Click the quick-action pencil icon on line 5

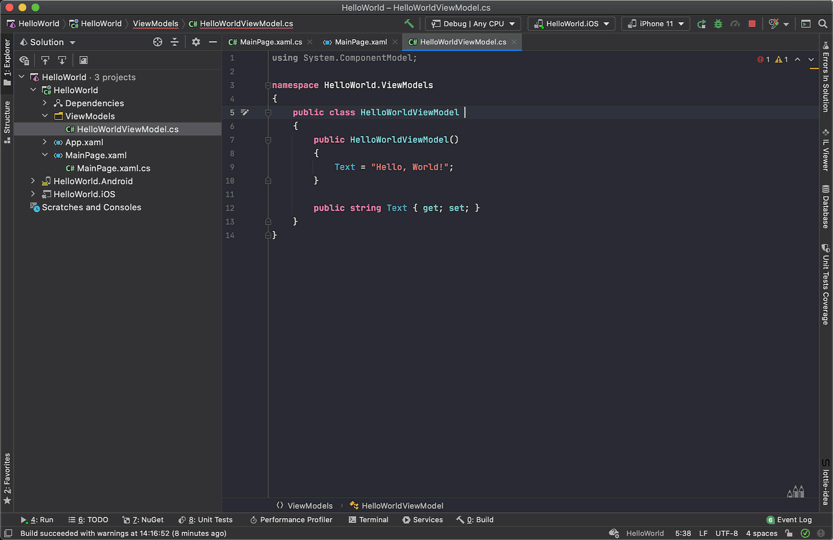(245, 112)
